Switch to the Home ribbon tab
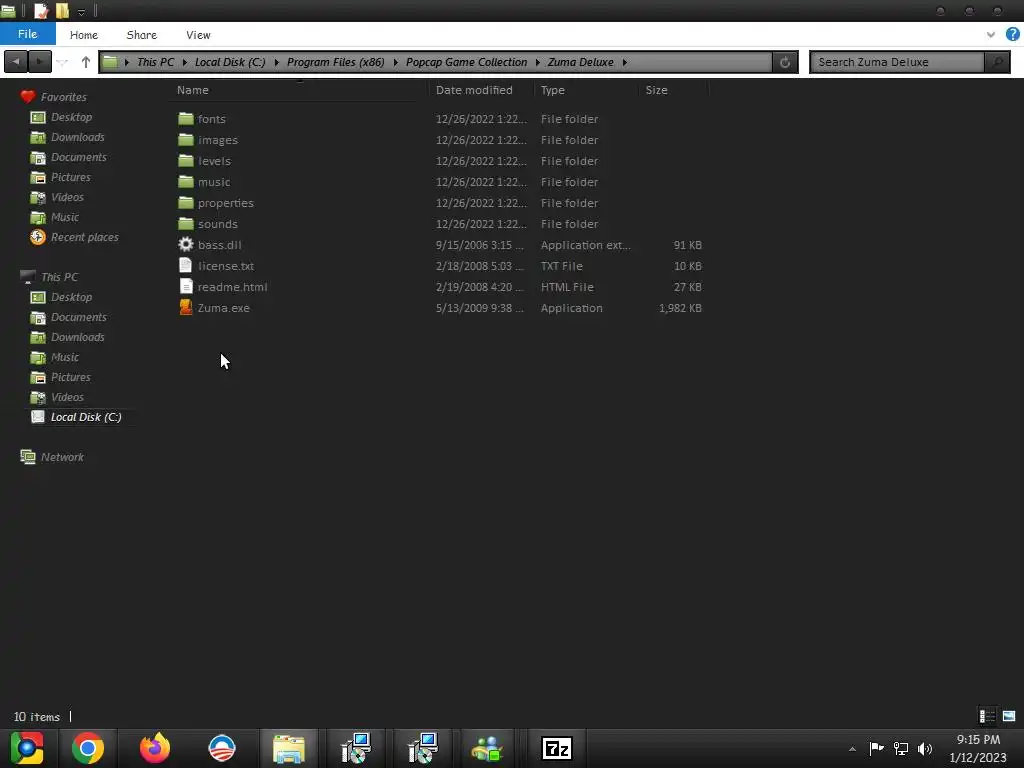 tap(84, 35)
